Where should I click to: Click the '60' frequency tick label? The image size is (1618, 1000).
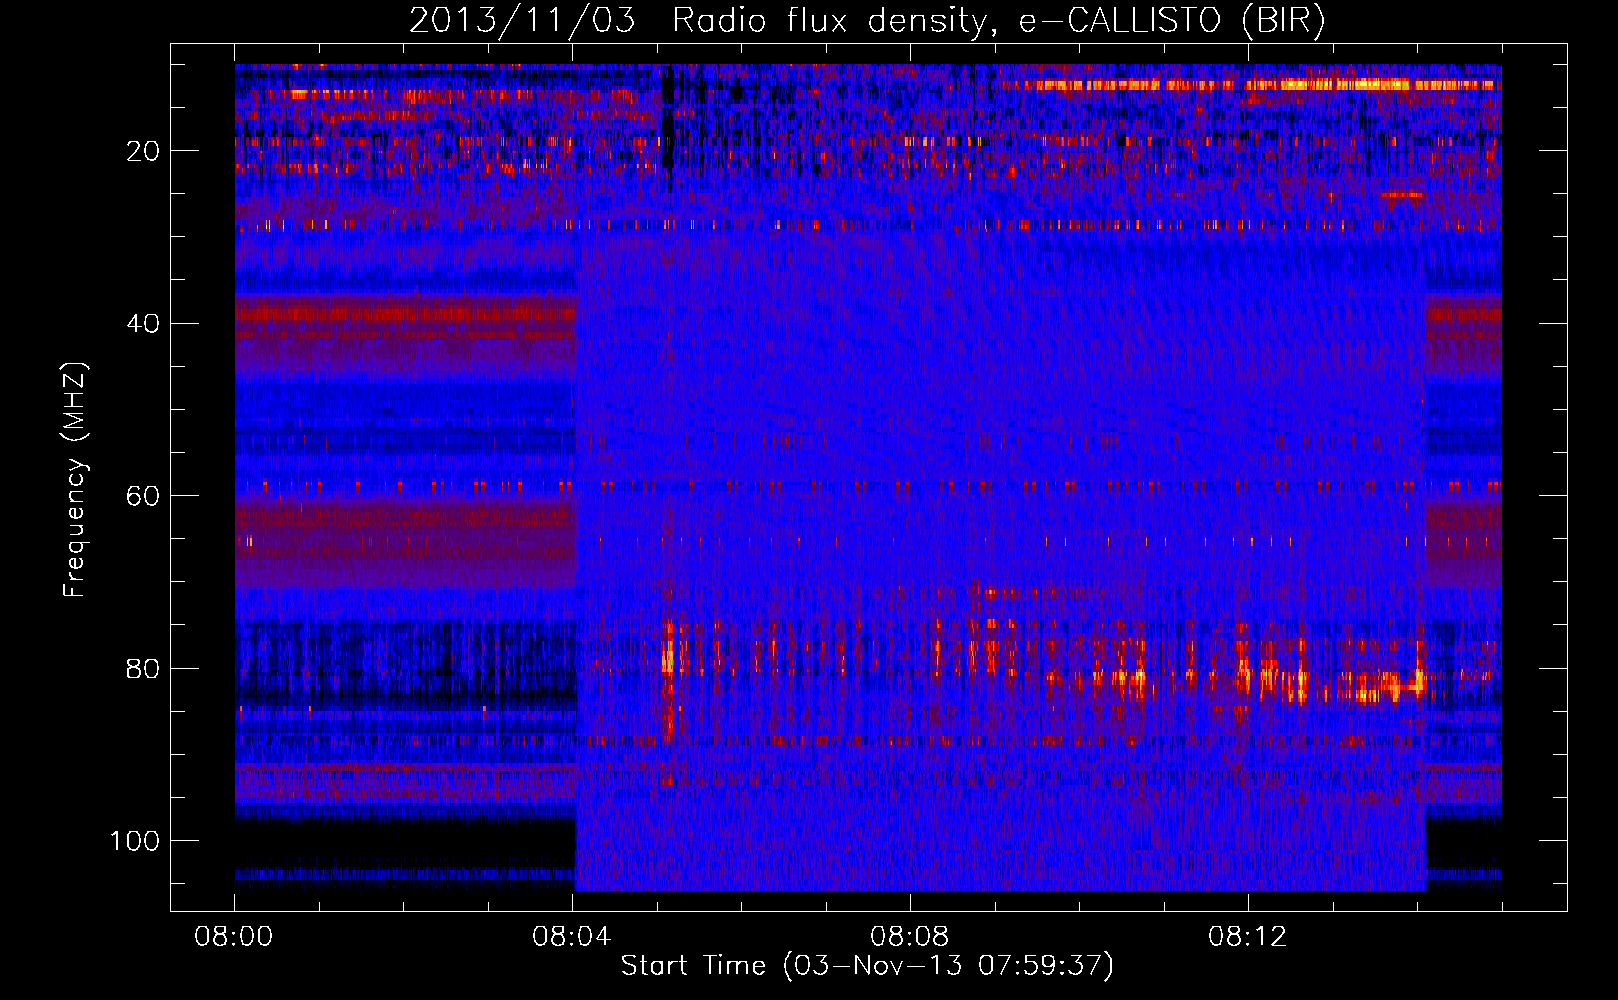tap(144, 496)
